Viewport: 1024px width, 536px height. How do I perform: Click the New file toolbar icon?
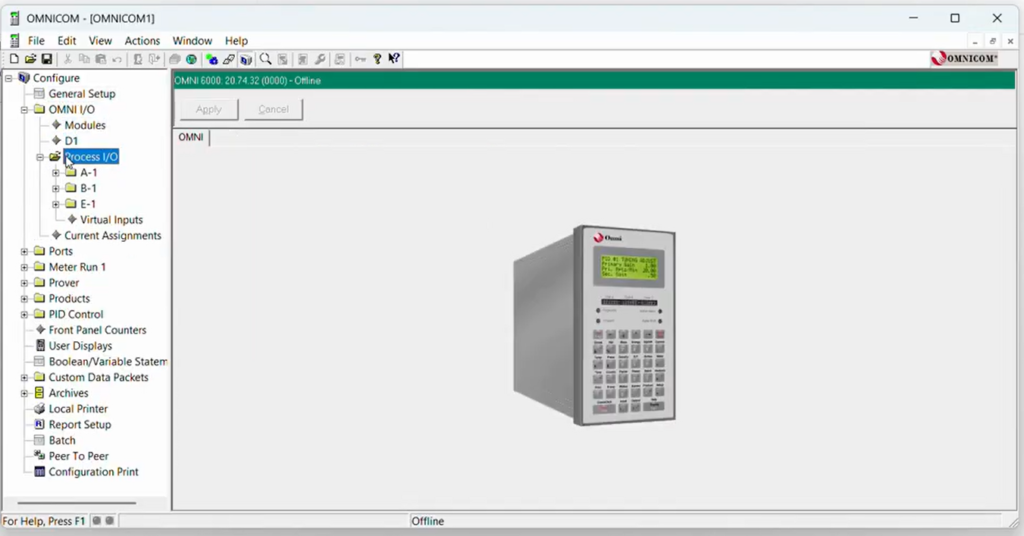coord(14,59)
